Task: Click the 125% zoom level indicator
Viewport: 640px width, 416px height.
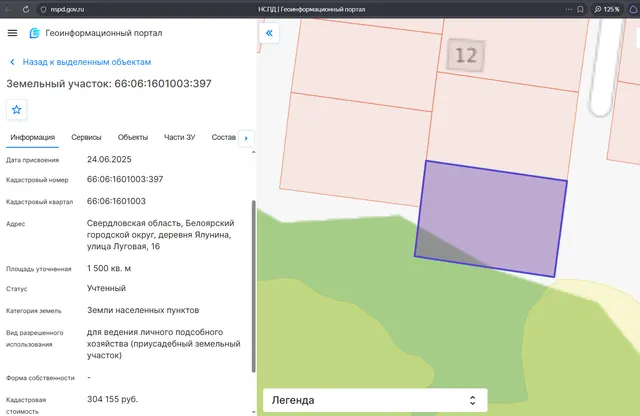Action: [x=607, y=9]
